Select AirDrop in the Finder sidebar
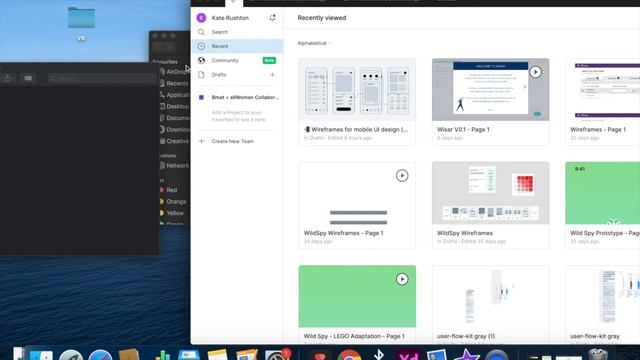Screen dimensions: 640x360 tap(174, 71)
